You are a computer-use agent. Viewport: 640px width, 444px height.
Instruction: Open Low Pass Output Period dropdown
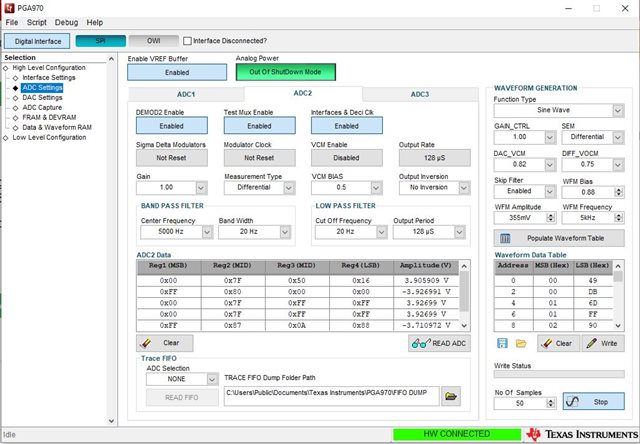click(459, 232)
